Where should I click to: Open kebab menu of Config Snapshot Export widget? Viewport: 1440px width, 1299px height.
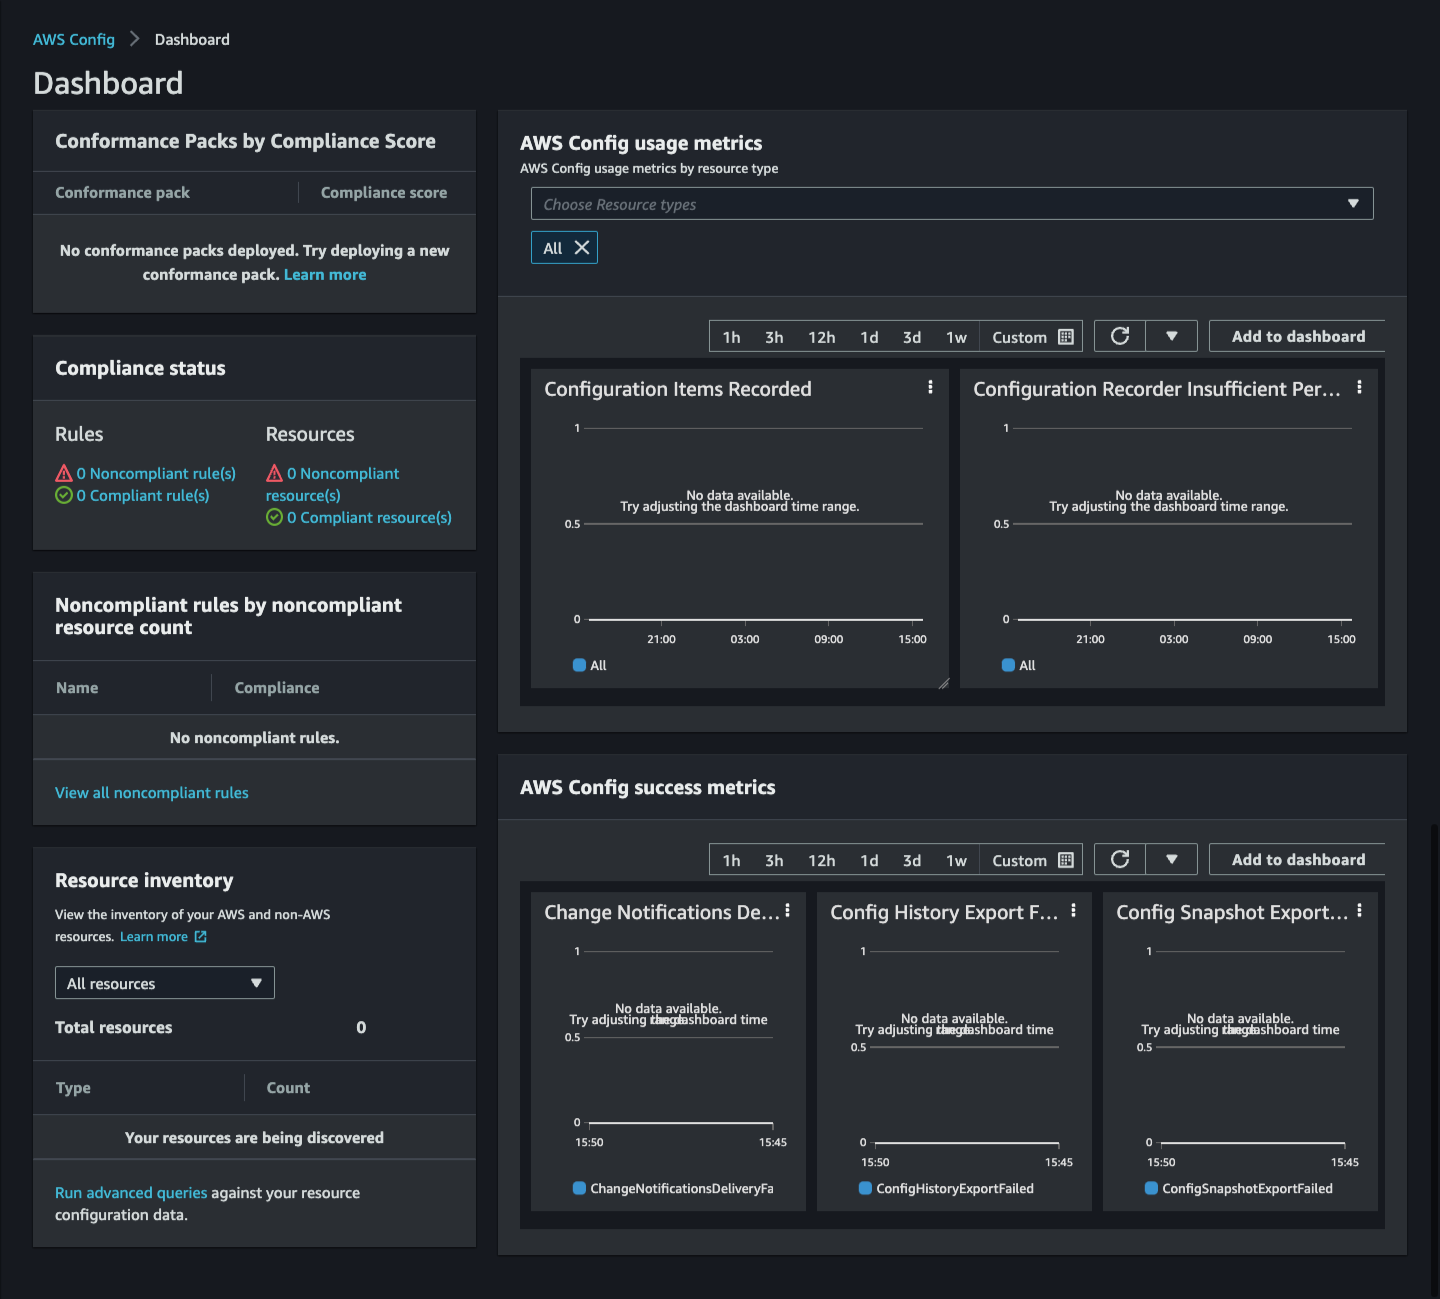(x=1359, y=910)
